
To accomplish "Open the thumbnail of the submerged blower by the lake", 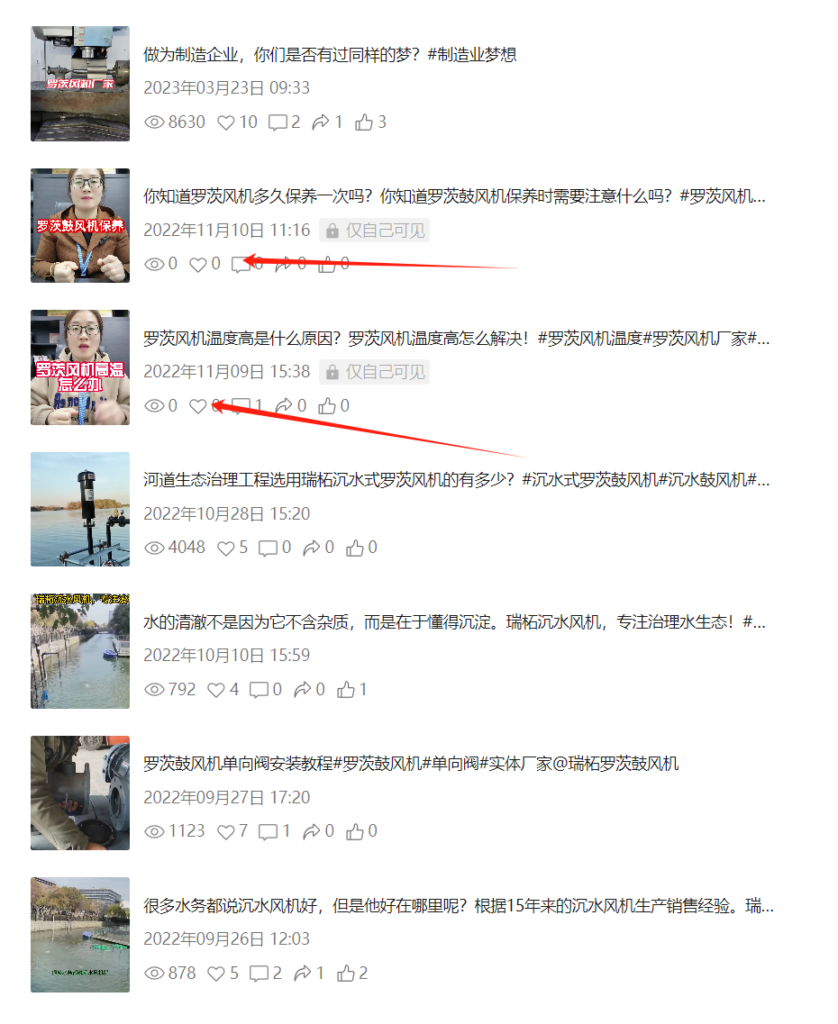I will pyautogui.click(x=80, y=509).
